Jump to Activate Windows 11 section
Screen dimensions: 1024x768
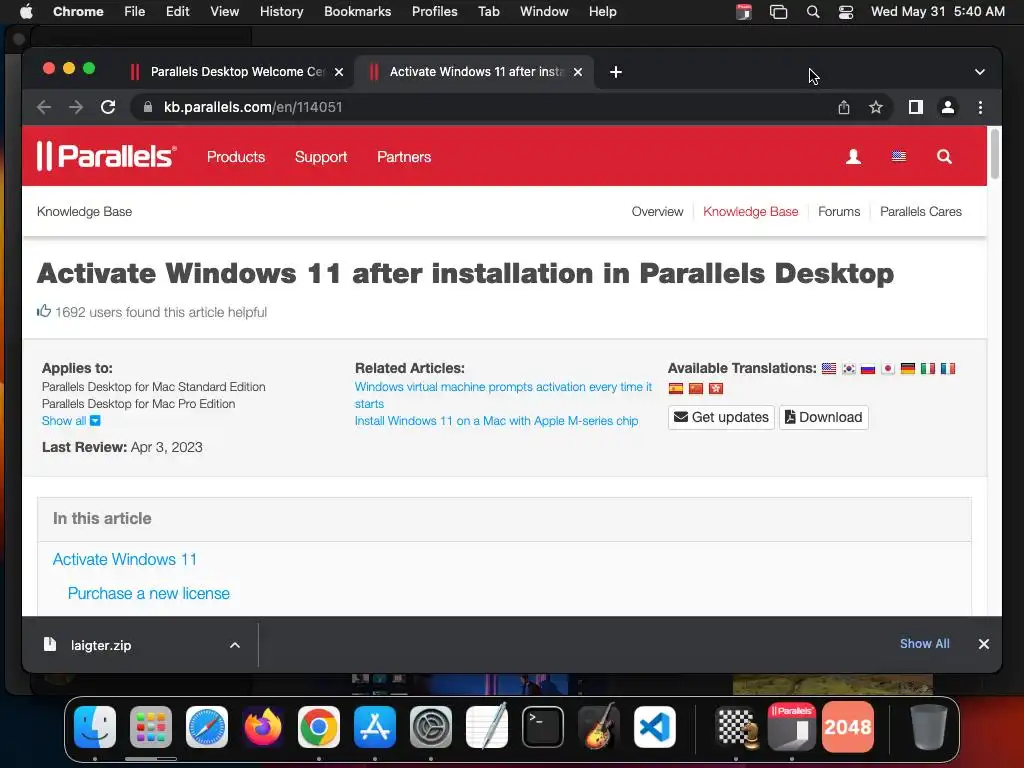coord(125,560)
